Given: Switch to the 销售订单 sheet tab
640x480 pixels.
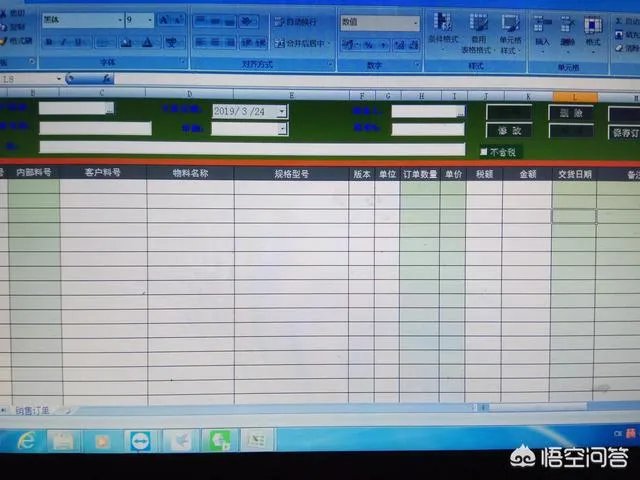Looking at the screenshot, I should coord(32,410).
